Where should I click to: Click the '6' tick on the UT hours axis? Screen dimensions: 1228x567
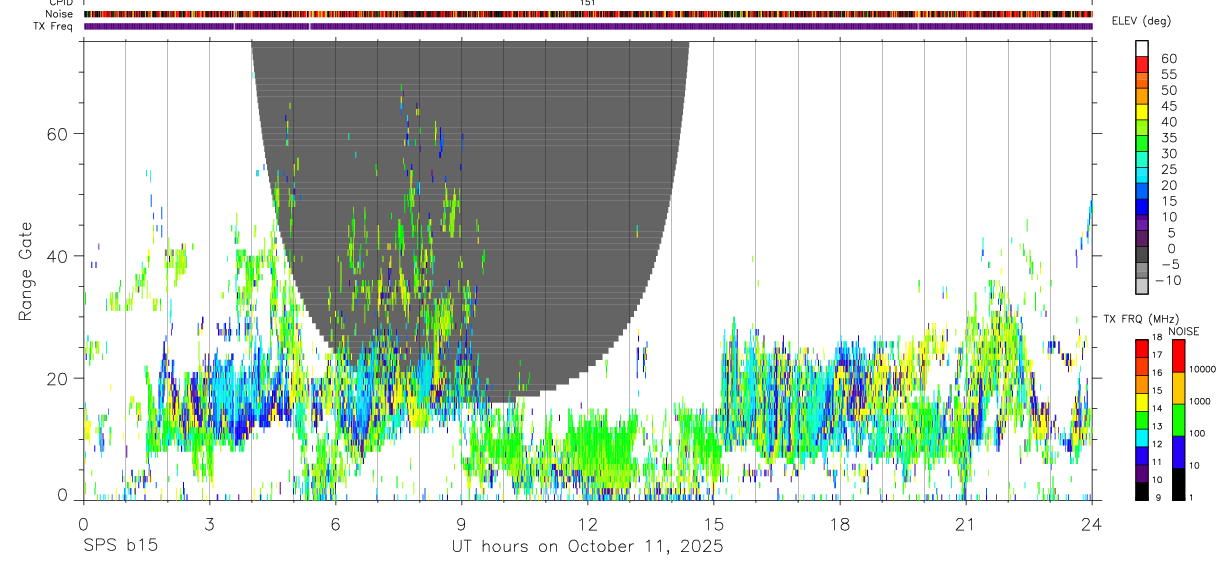pyautogui.click(x=335, y=523)
